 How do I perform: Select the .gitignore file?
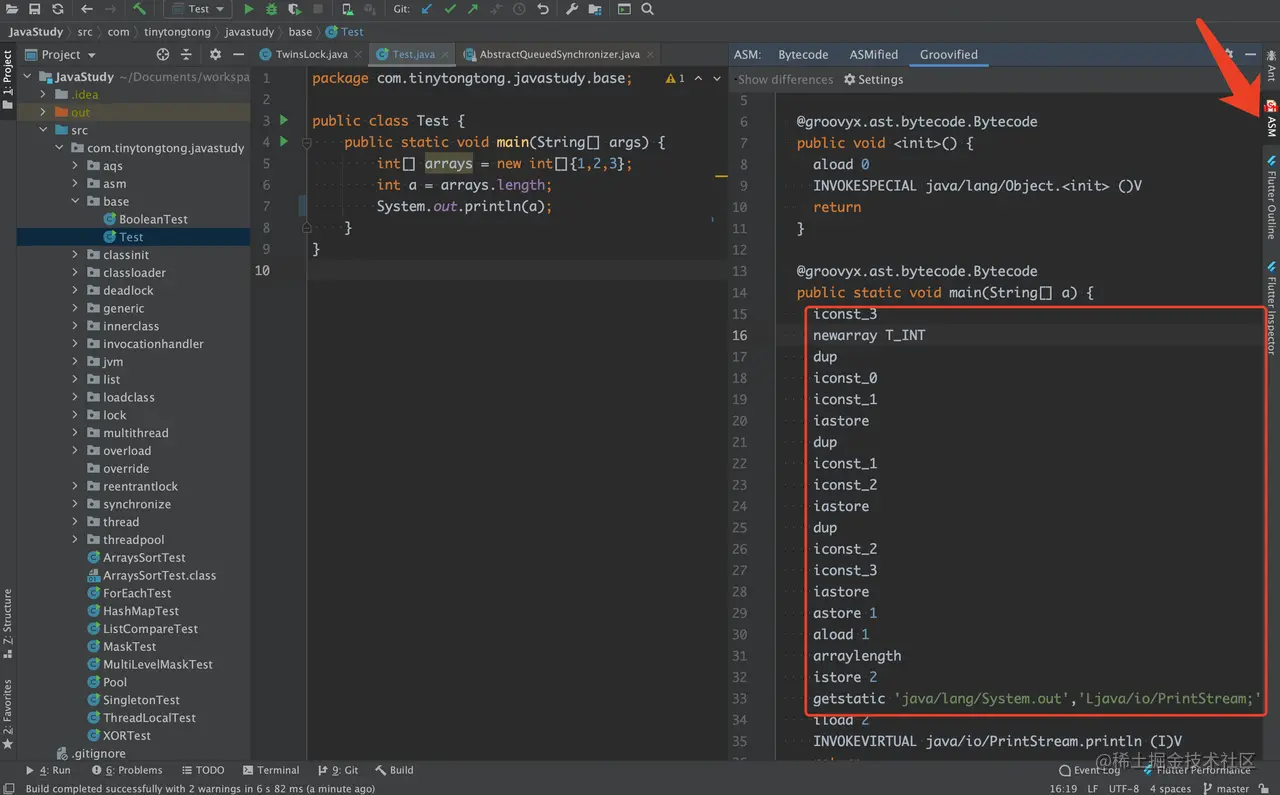tap(91, 753)
